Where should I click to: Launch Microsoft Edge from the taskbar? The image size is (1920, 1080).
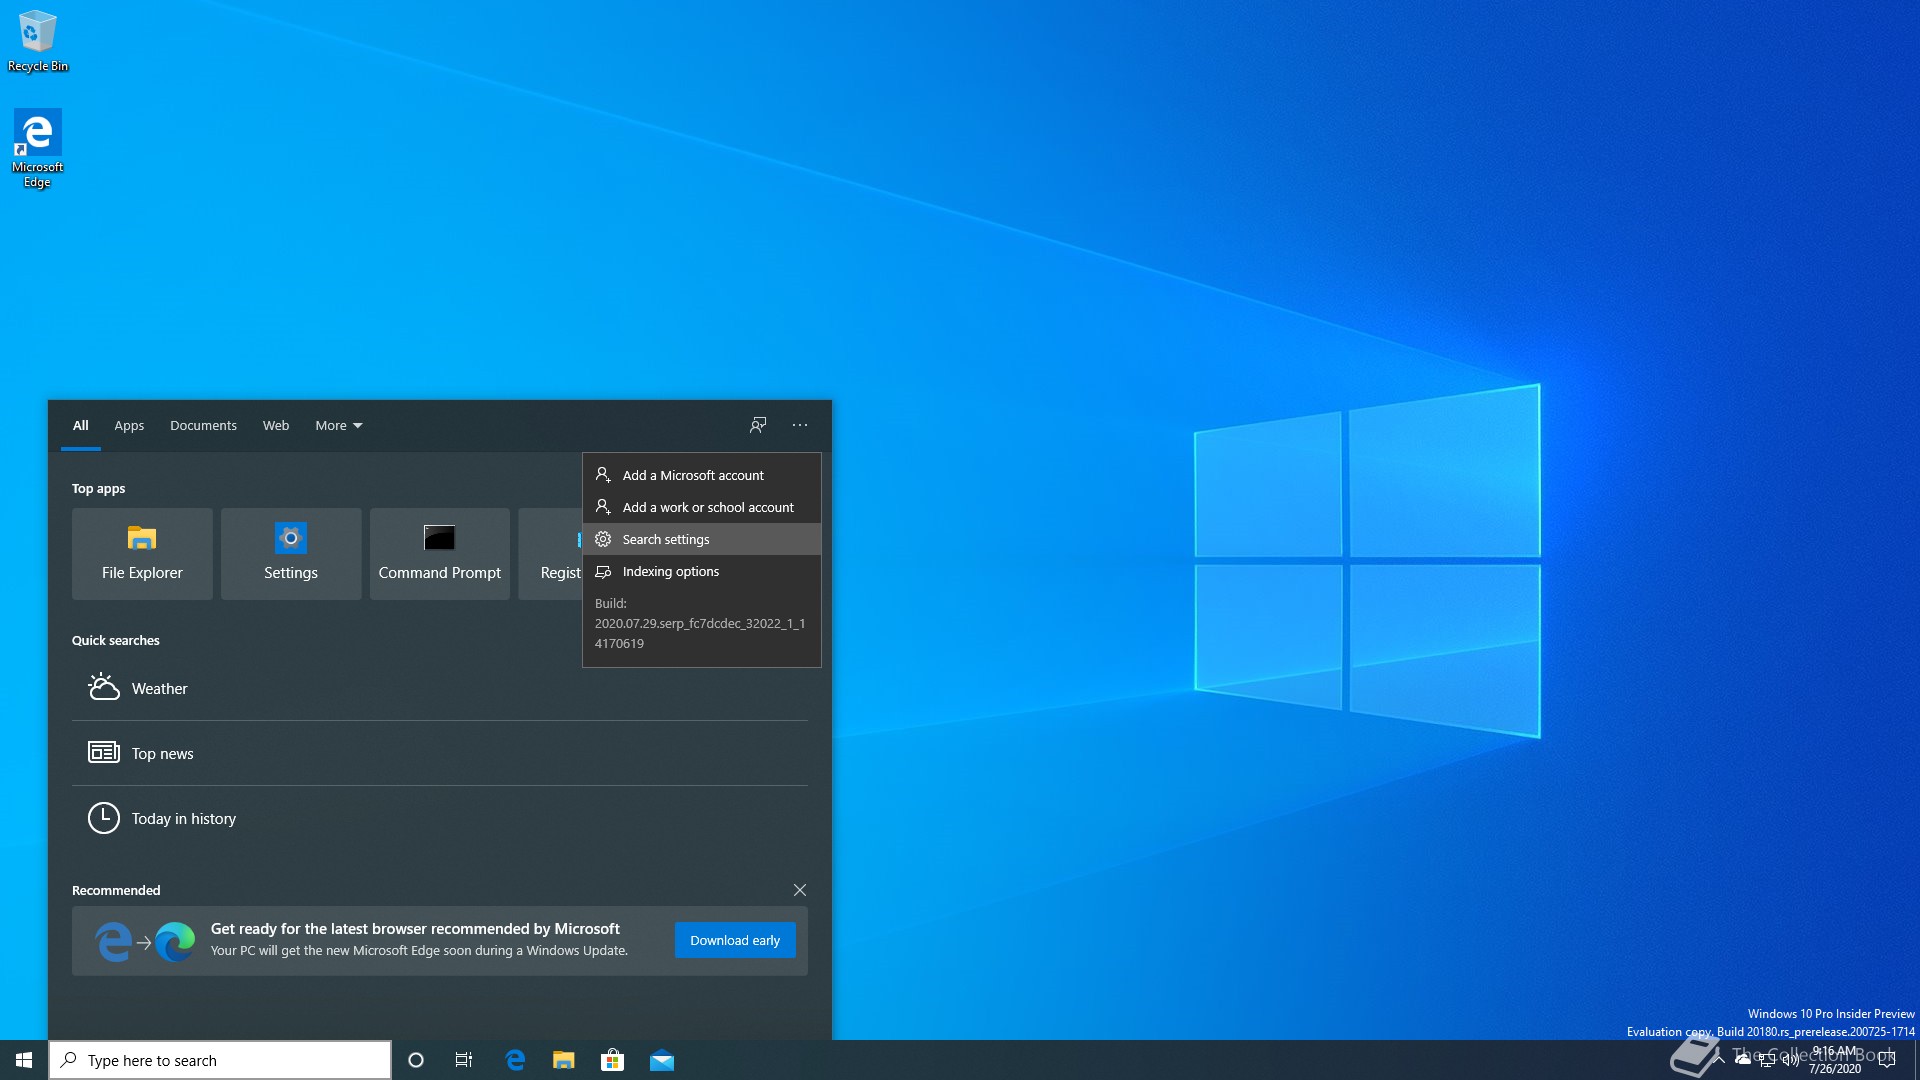[515, 1060]
